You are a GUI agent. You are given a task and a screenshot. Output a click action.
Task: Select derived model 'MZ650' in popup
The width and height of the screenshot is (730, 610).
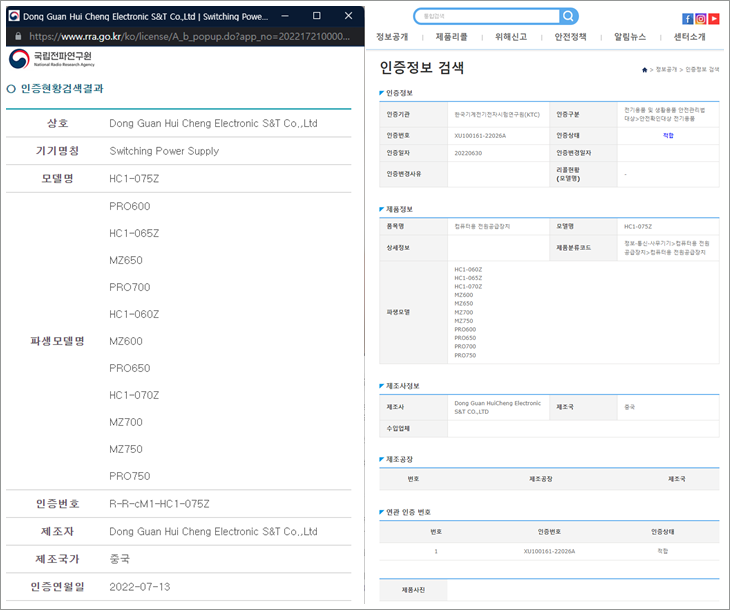126,260
